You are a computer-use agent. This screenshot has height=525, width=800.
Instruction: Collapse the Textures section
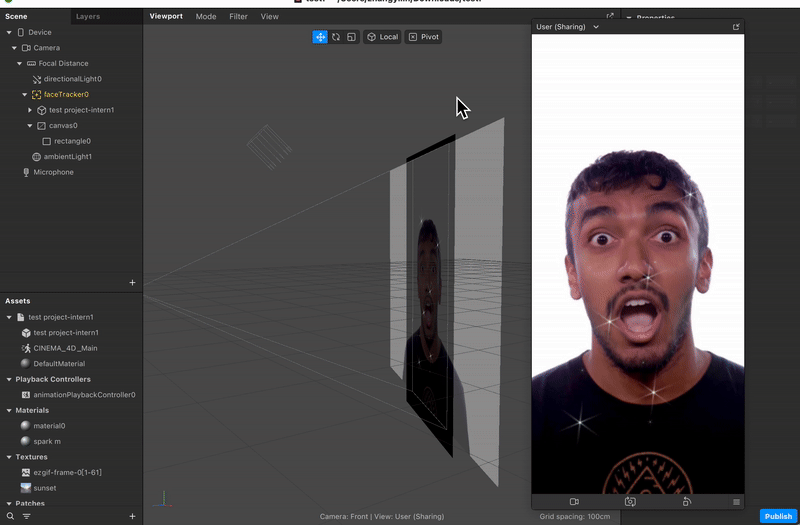9,457
